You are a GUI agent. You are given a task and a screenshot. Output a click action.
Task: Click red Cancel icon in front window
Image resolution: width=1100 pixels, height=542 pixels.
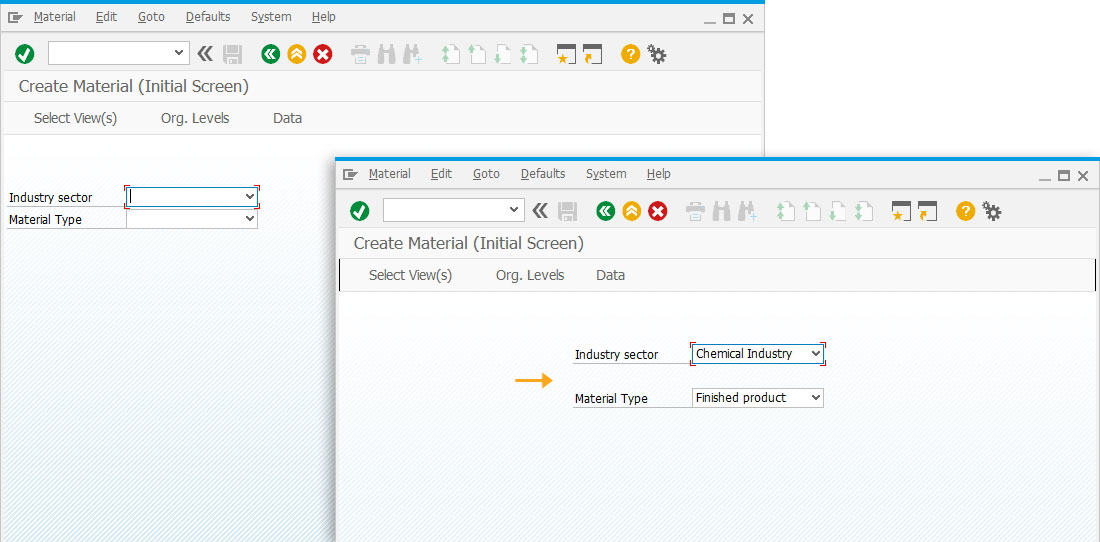(x=657, y=211)
